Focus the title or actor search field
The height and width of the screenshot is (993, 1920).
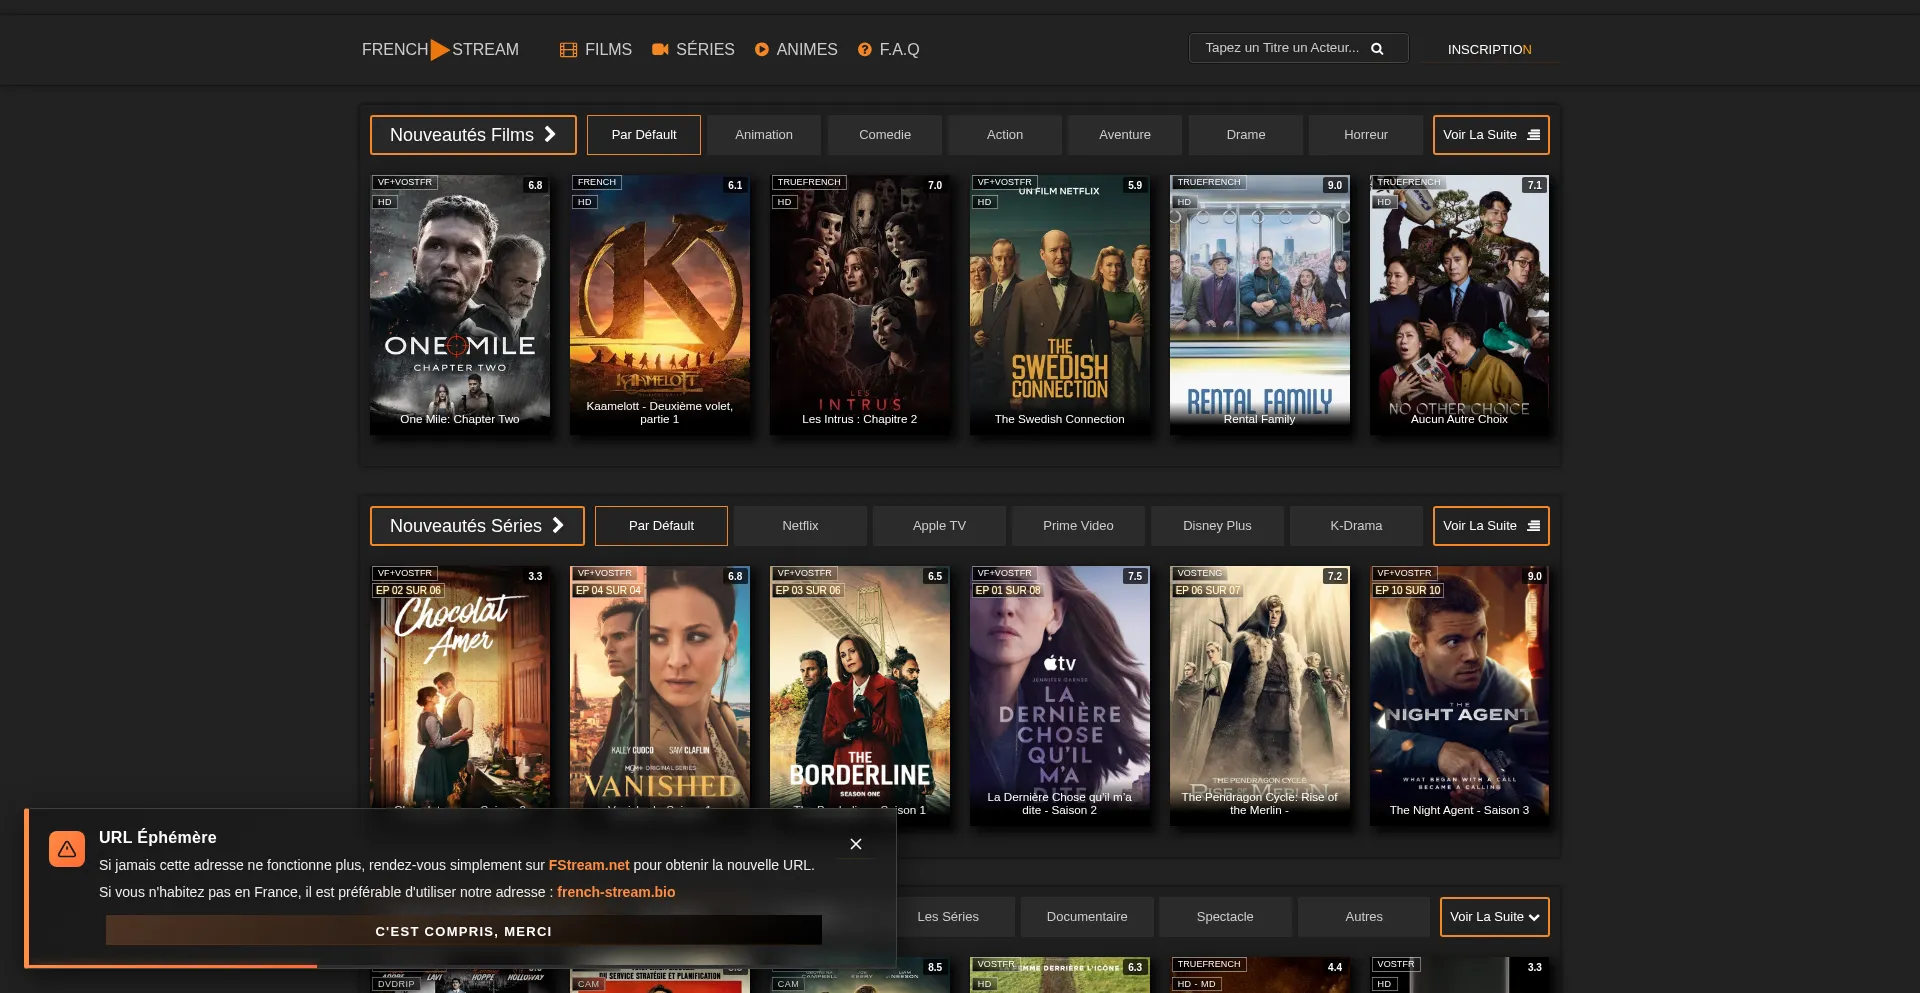(x=1298, y=48)
